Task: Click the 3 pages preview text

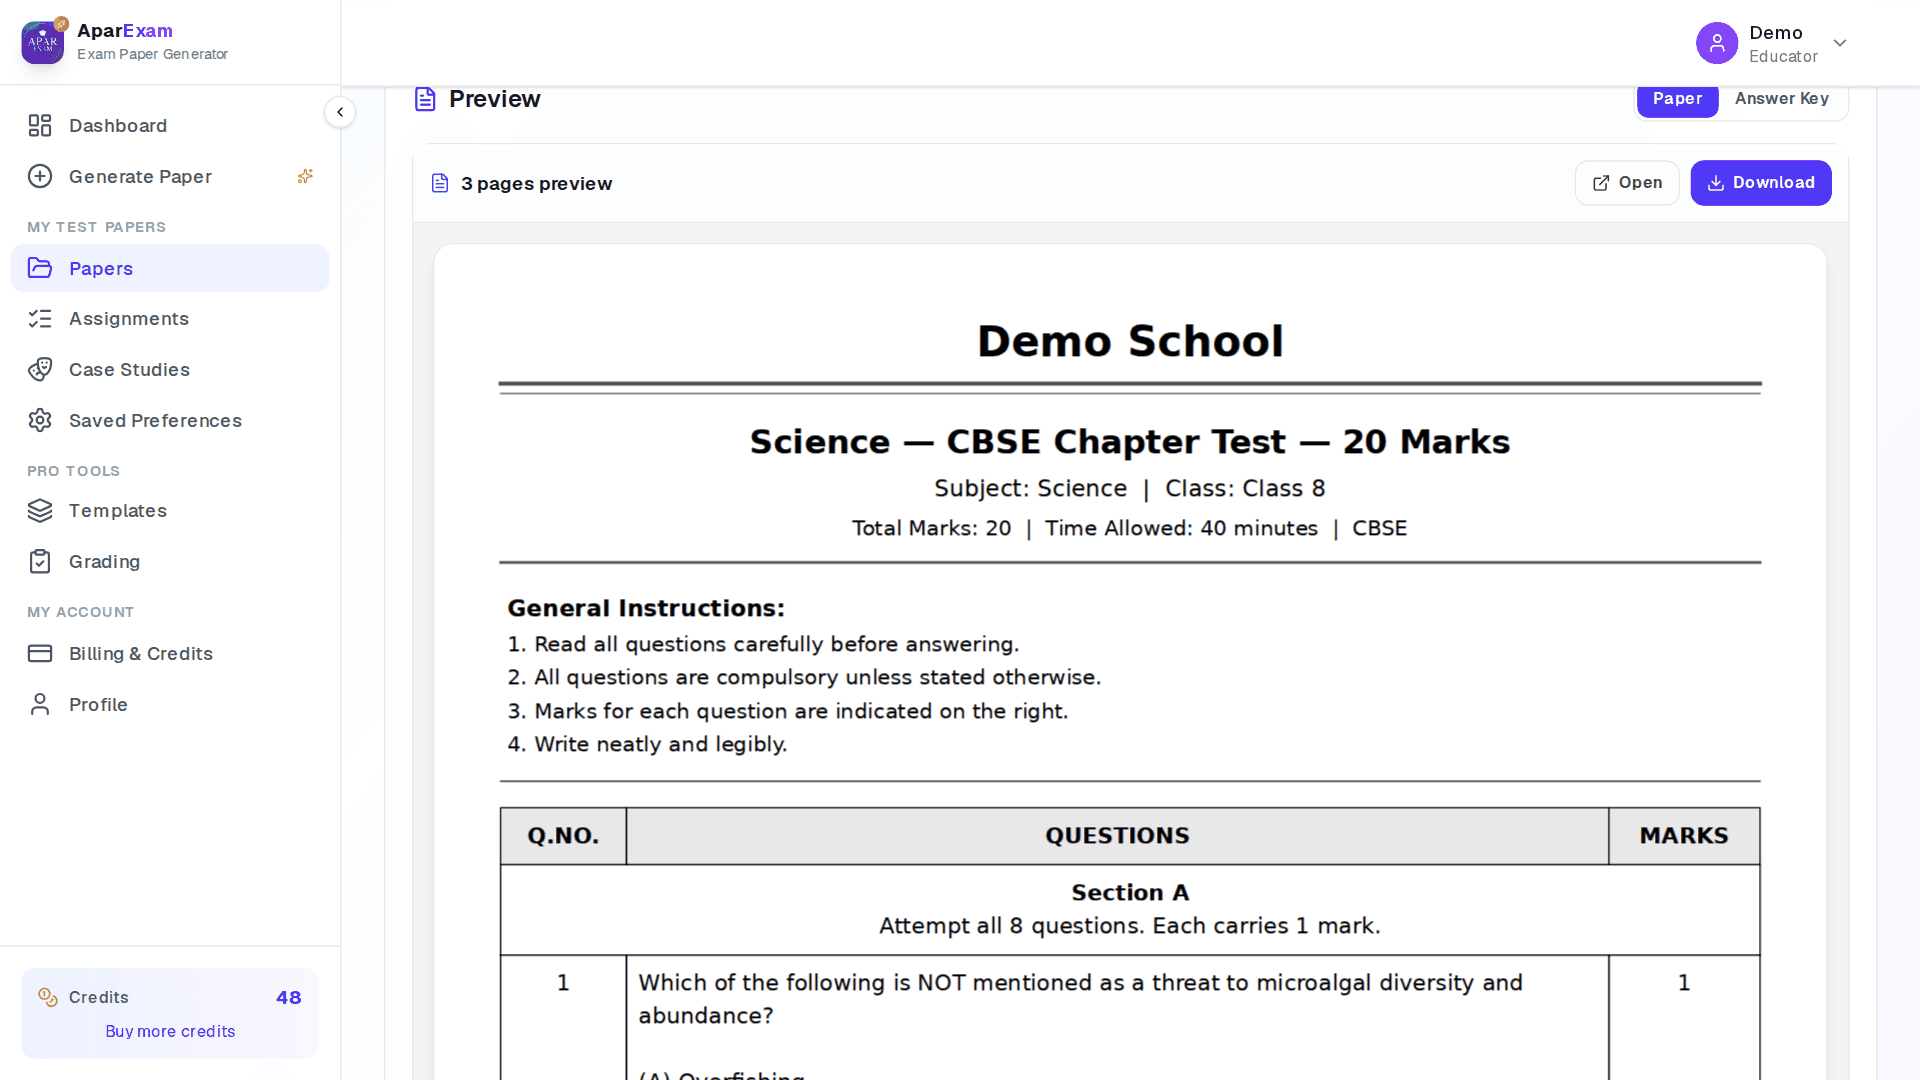Action: pyautogui.click(x=536, y=184)
